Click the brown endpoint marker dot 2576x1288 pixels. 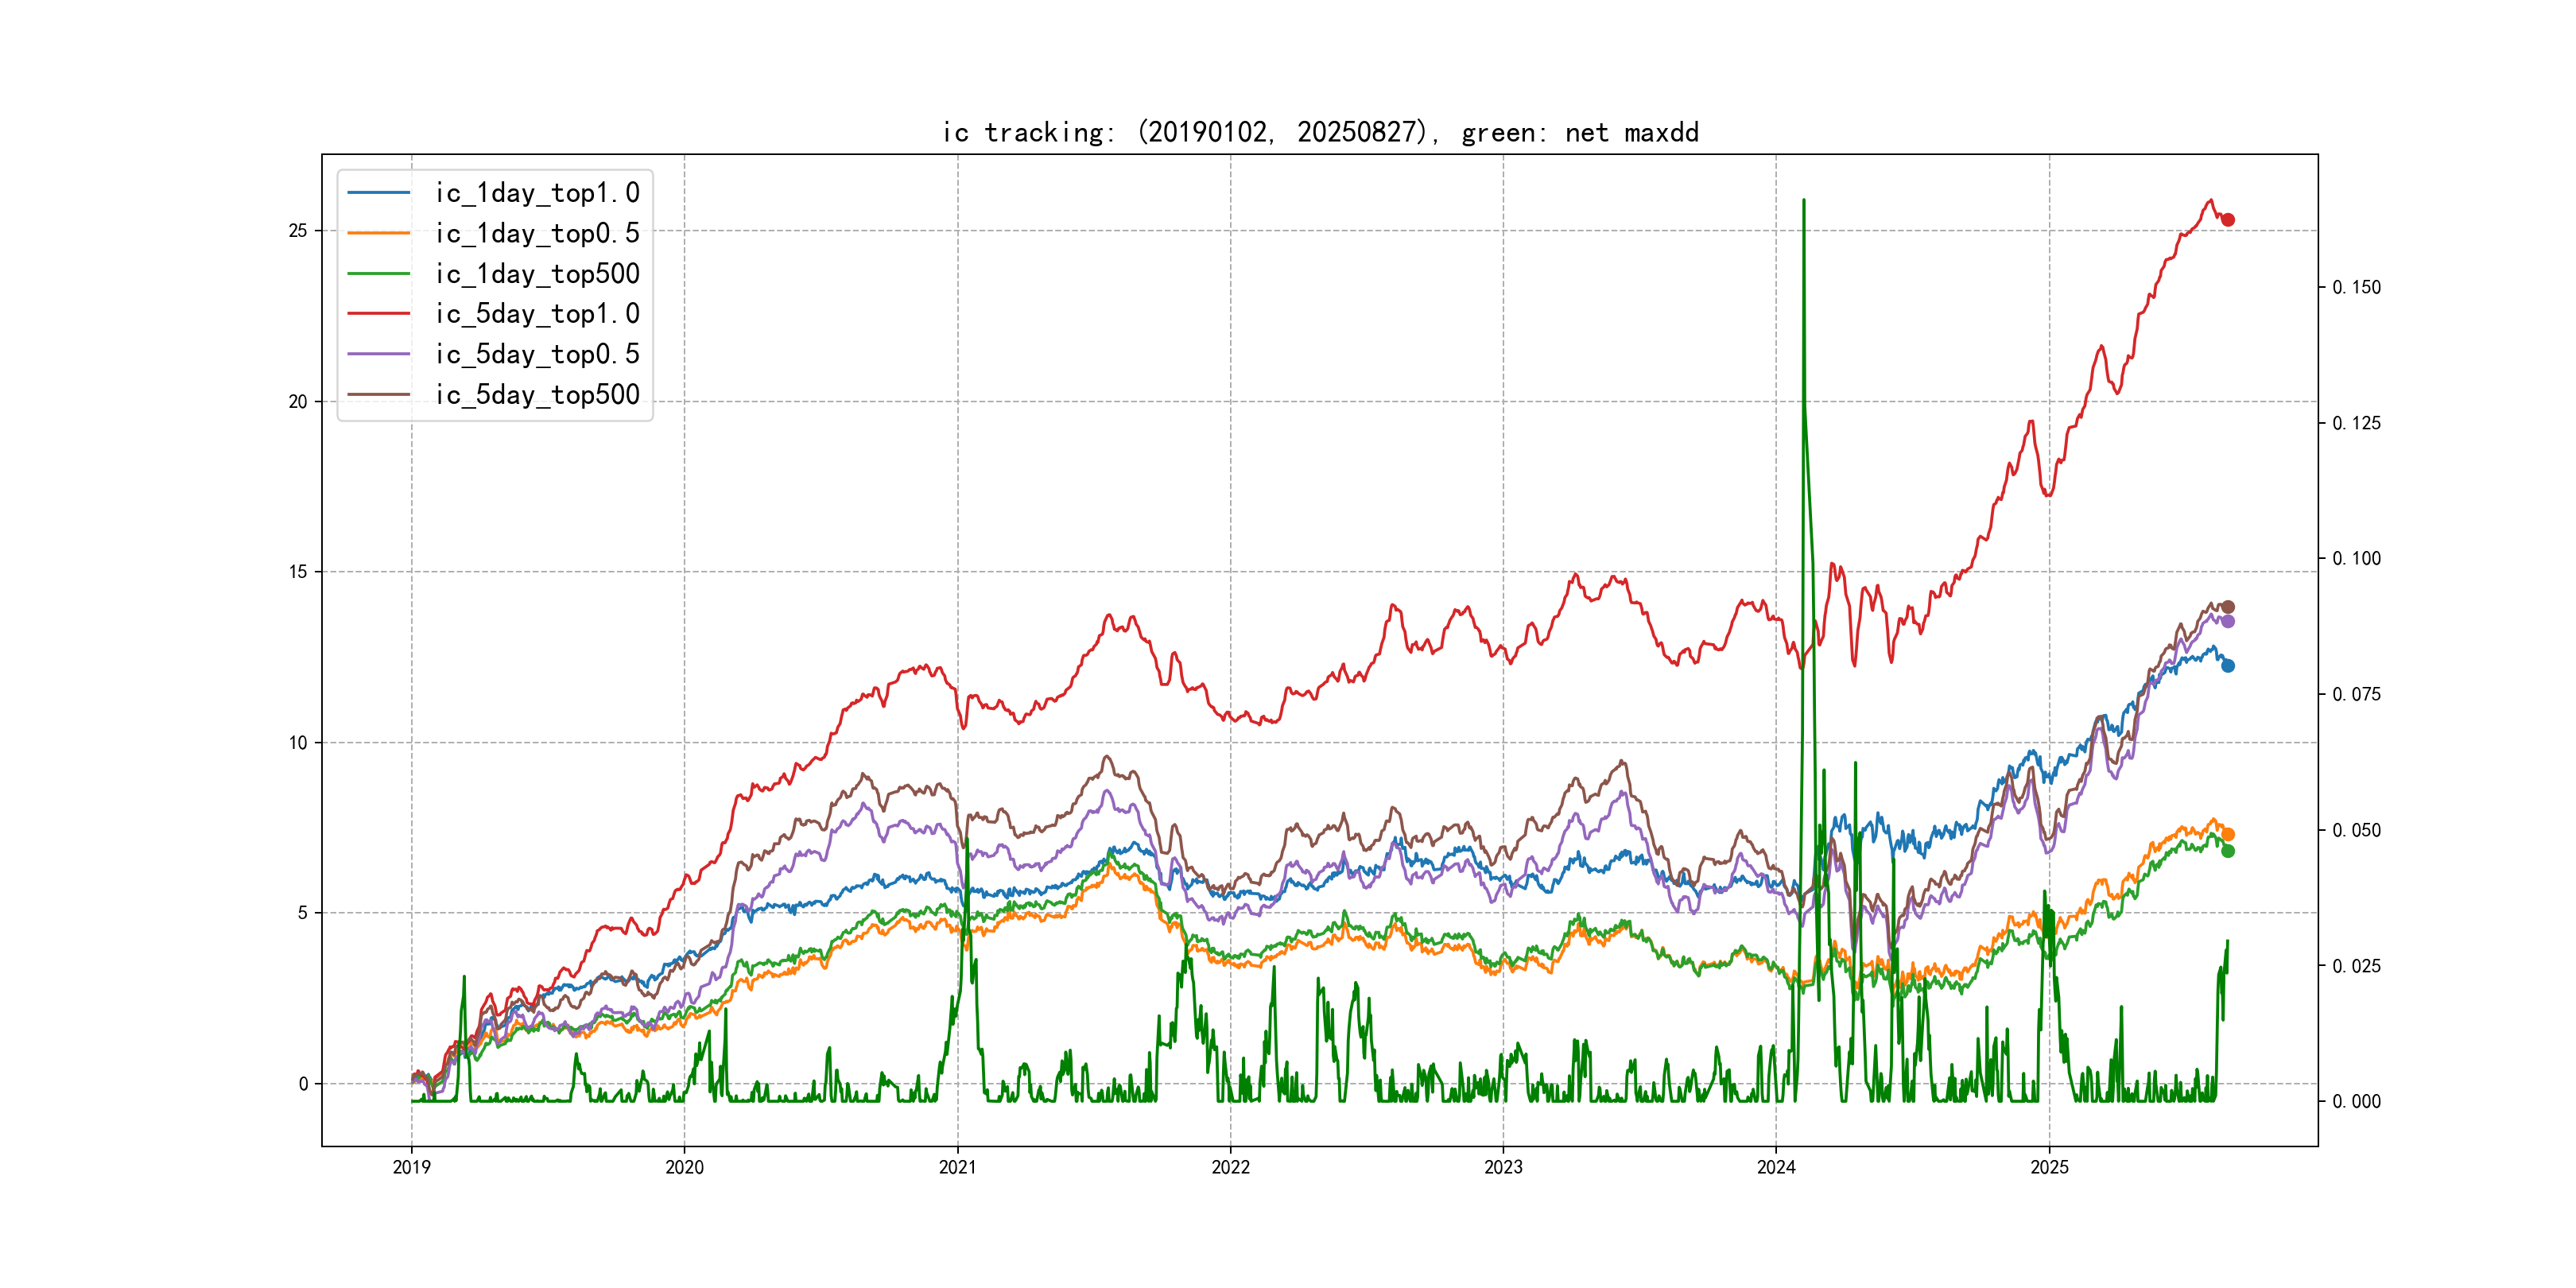coord(2228,607)
